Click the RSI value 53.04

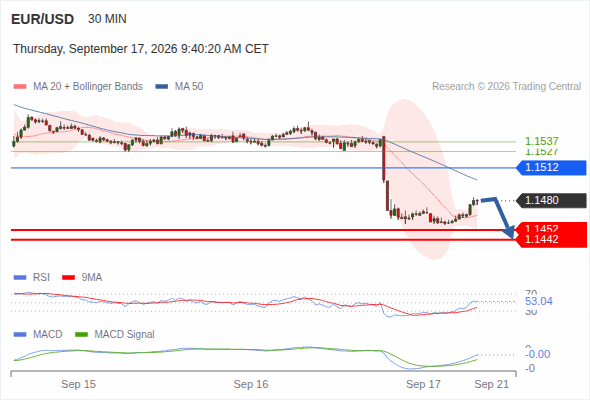(x=539, y=301)
